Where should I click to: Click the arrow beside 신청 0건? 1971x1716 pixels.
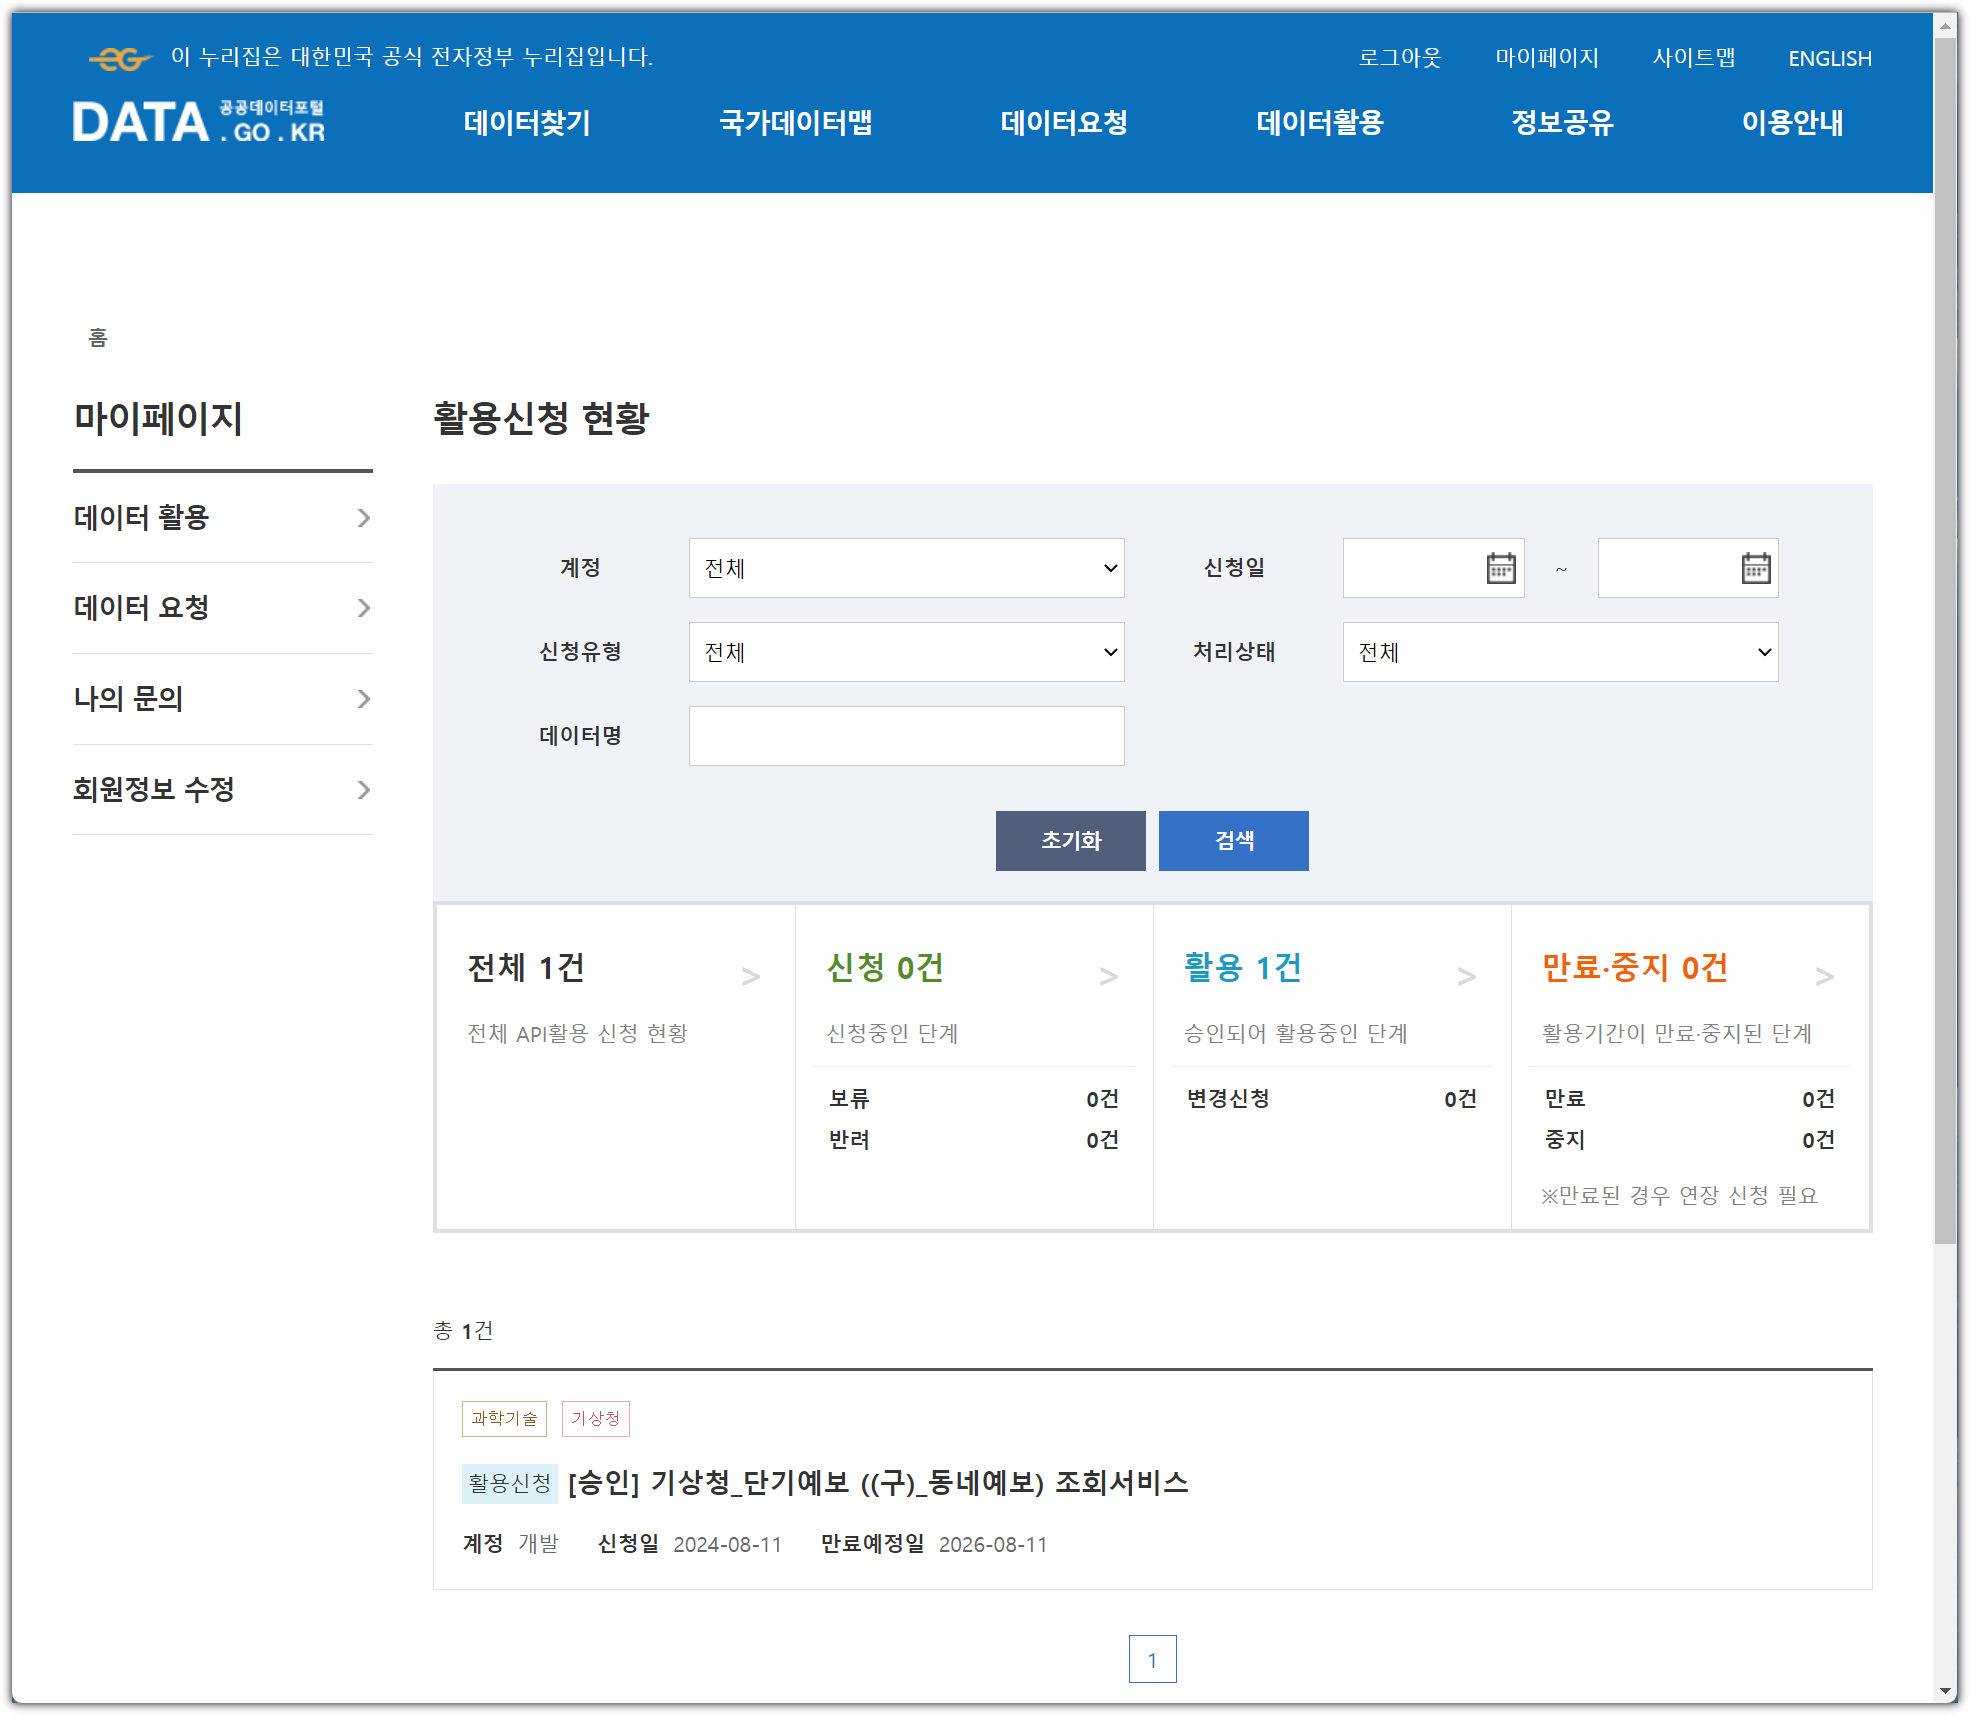tap(1108, 977)
